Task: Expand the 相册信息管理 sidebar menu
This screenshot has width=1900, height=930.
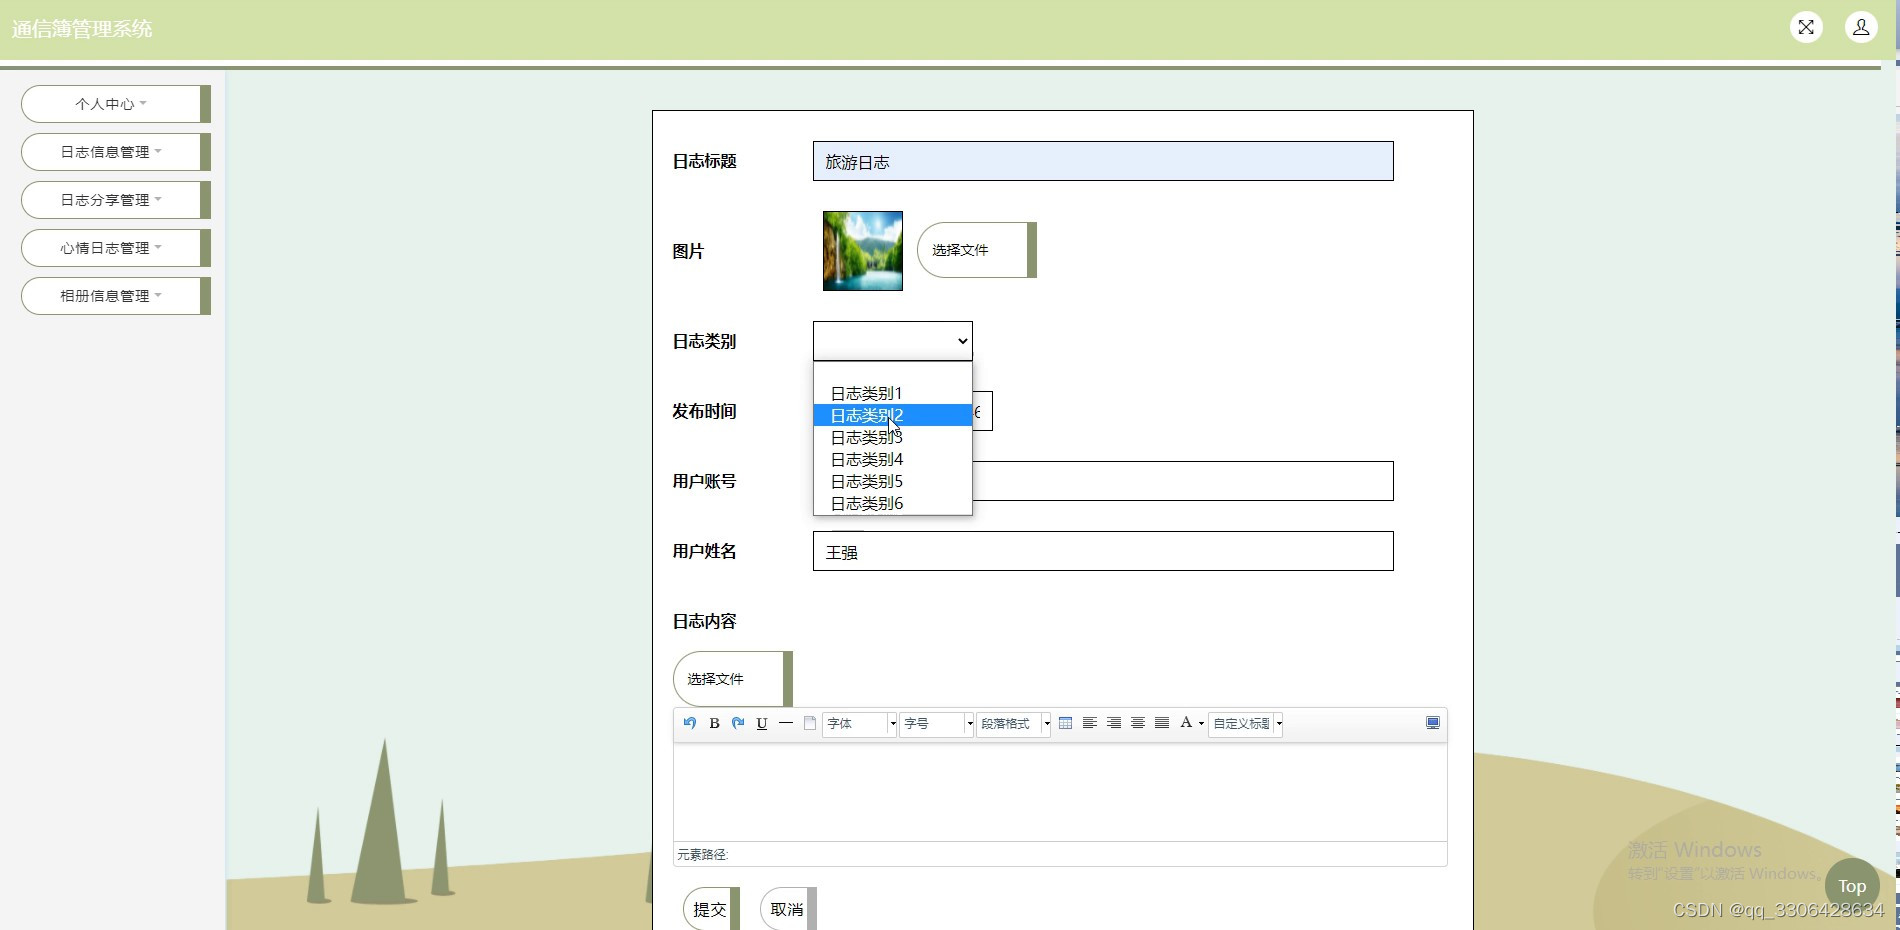Action: [x=115, y=296]
